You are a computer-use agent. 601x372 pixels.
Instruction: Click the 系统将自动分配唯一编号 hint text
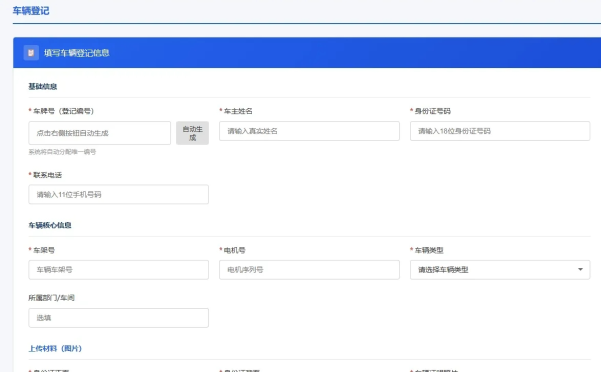62,152
